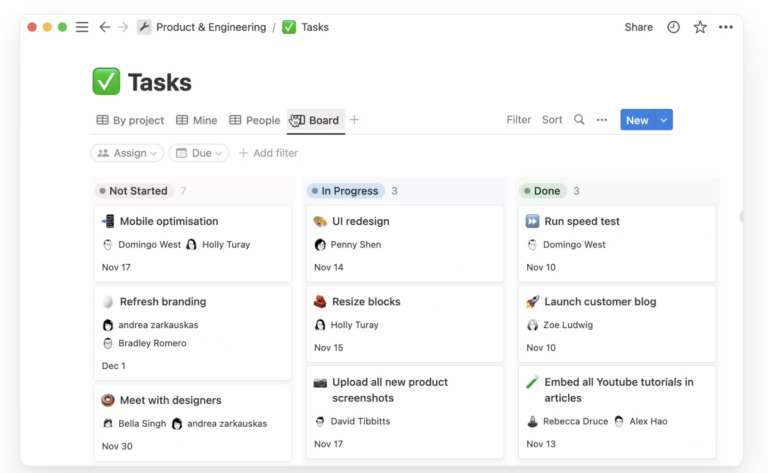Click the search magnifier icon
Image resolution: width=768 pixels, height=473 pixels.
[x=579, y=120]
